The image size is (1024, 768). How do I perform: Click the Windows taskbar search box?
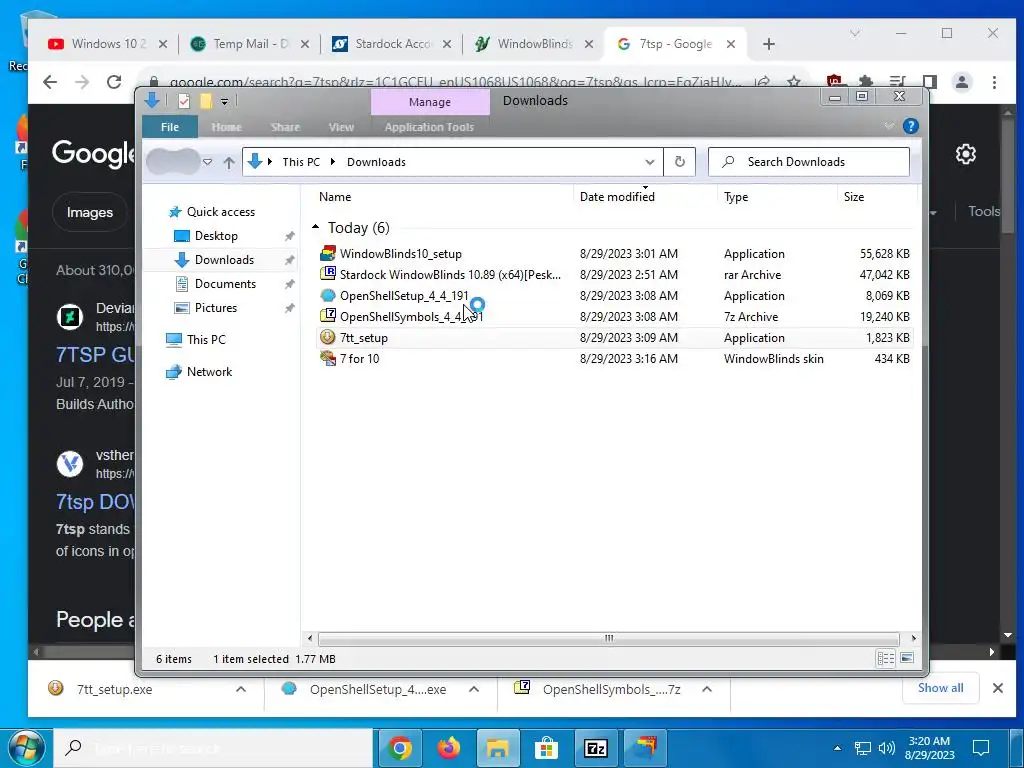[x=213, y=748]
